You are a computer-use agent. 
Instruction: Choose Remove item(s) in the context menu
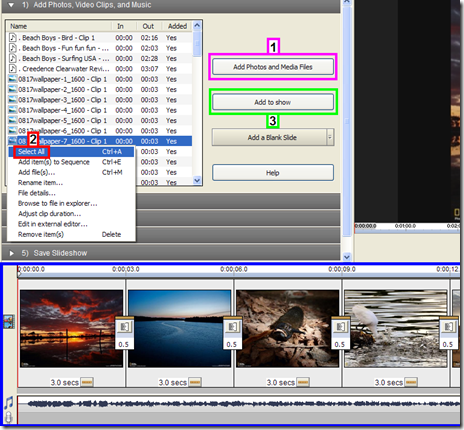pyautogui.click(x=71, y=234)
